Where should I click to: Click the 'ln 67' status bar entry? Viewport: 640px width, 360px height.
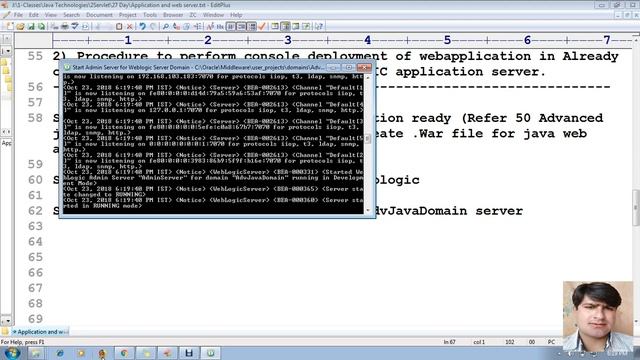[x=449, y=342]
